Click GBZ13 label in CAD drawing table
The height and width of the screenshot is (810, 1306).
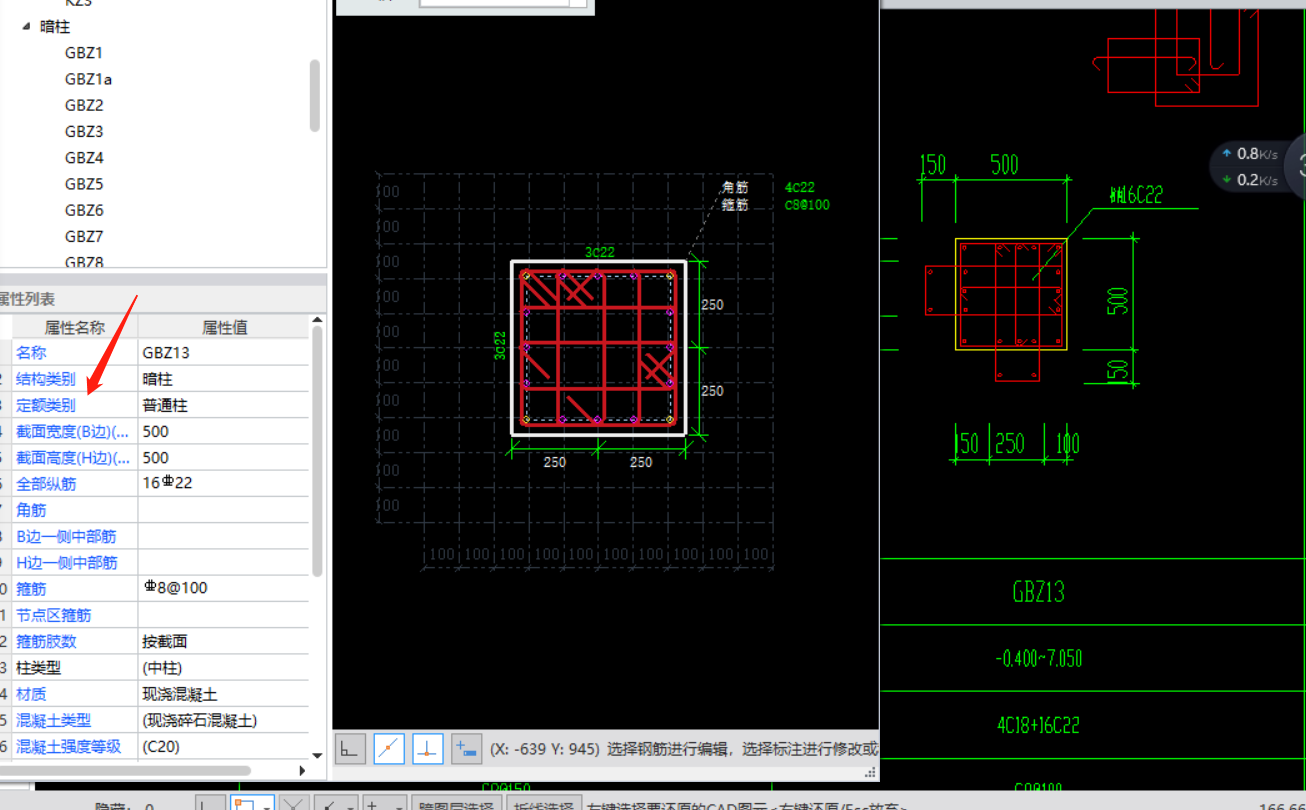click(1038, 592)
